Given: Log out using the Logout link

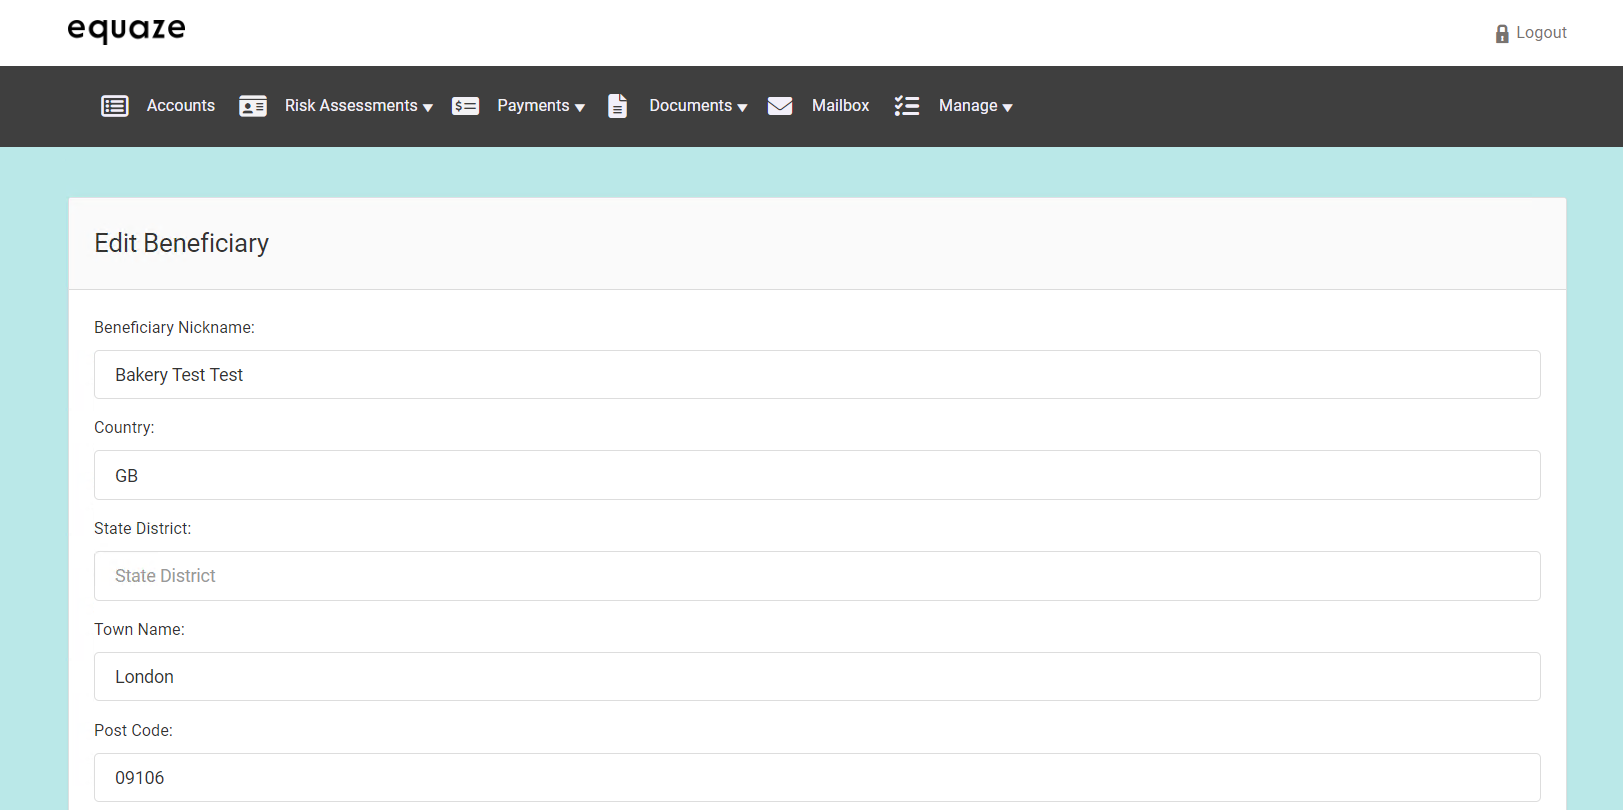Looking at the screenshot, I should pyautogui.click(x=1541, y=33).
